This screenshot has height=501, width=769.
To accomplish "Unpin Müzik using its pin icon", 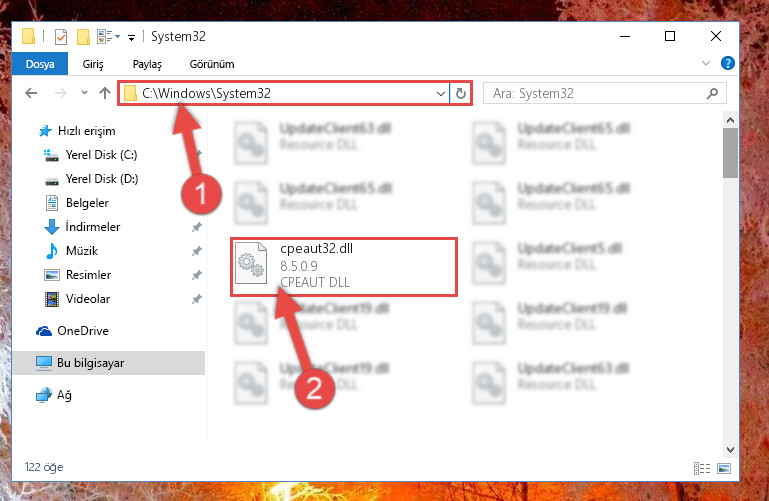I will tap(197, 251).
